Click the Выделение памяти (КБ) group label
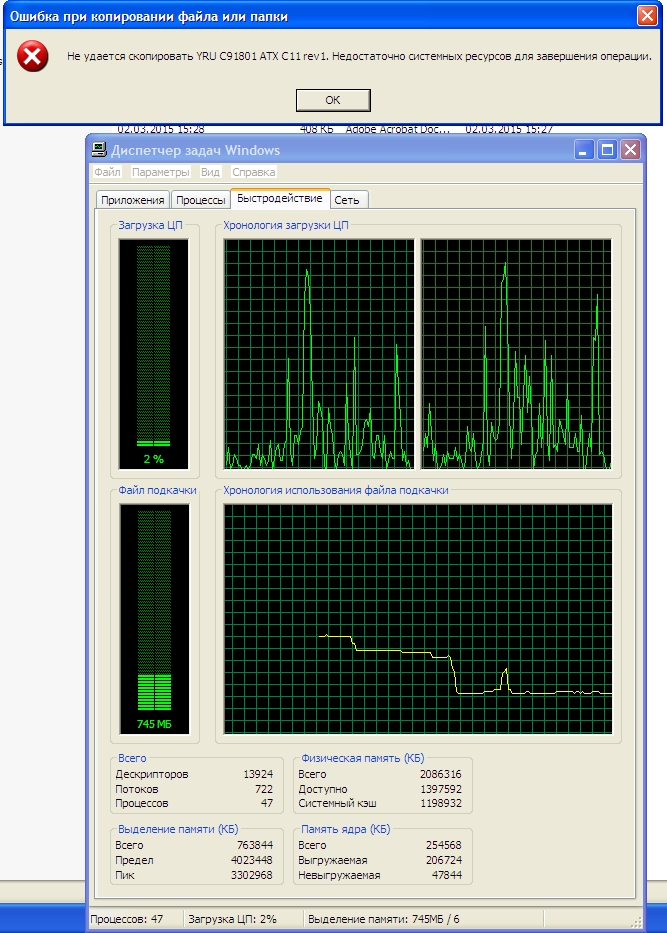Screen dimensions: 667x933 click(178, 829)
